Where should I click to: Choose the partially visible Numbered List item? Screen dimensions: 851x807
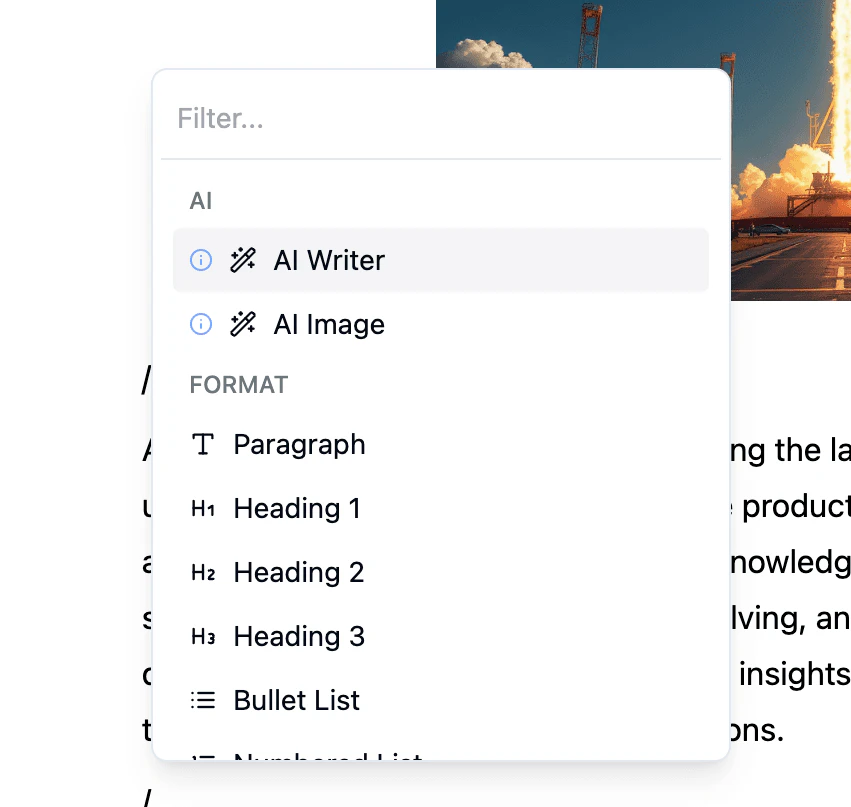327,755
